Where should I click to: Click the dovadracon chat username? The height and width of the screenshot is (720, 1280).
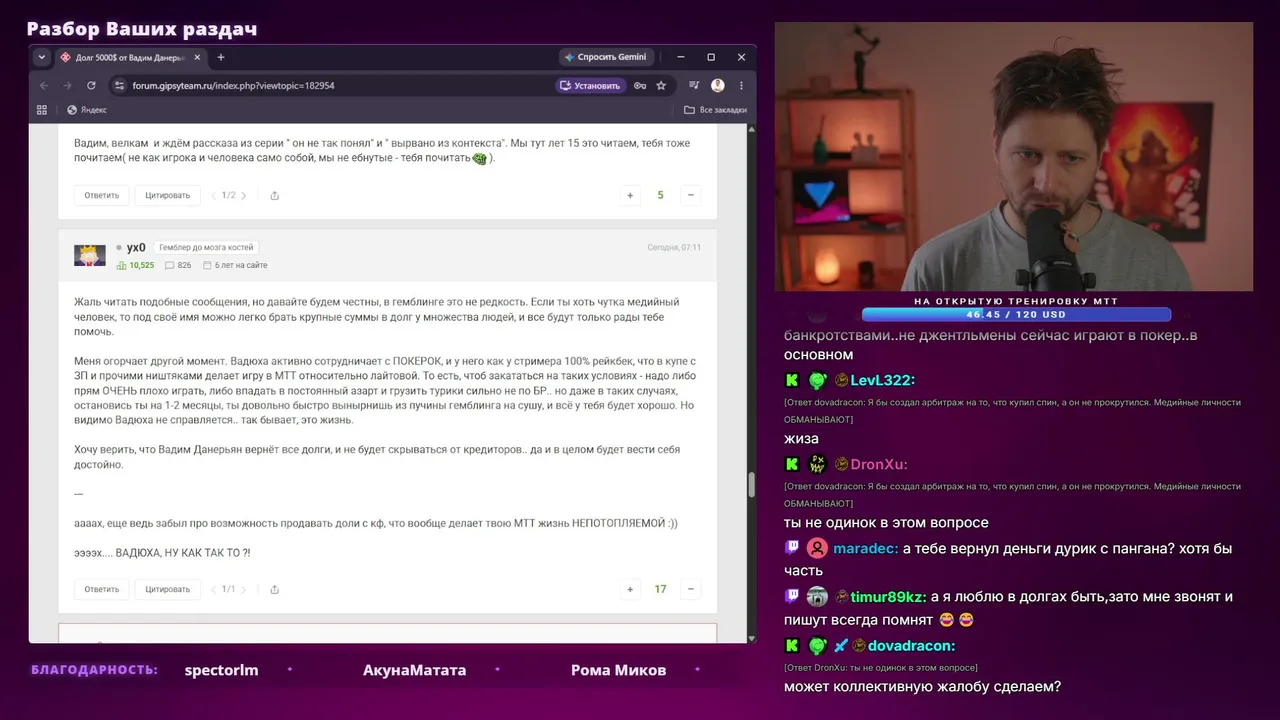pyautogui.click(x=911, y=646)
